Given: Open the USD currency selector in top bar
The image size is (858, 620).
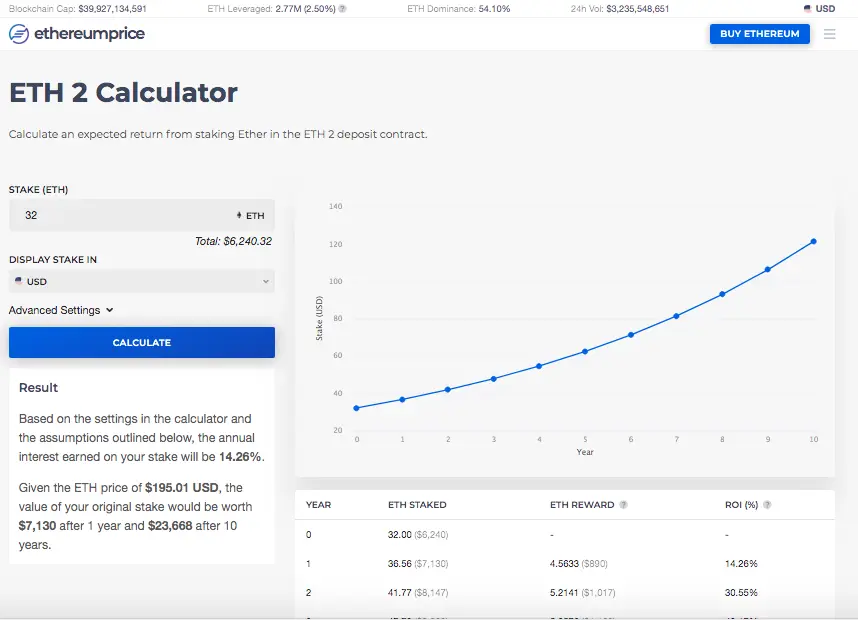Looking at the screenshot, I should click(819, 9).
